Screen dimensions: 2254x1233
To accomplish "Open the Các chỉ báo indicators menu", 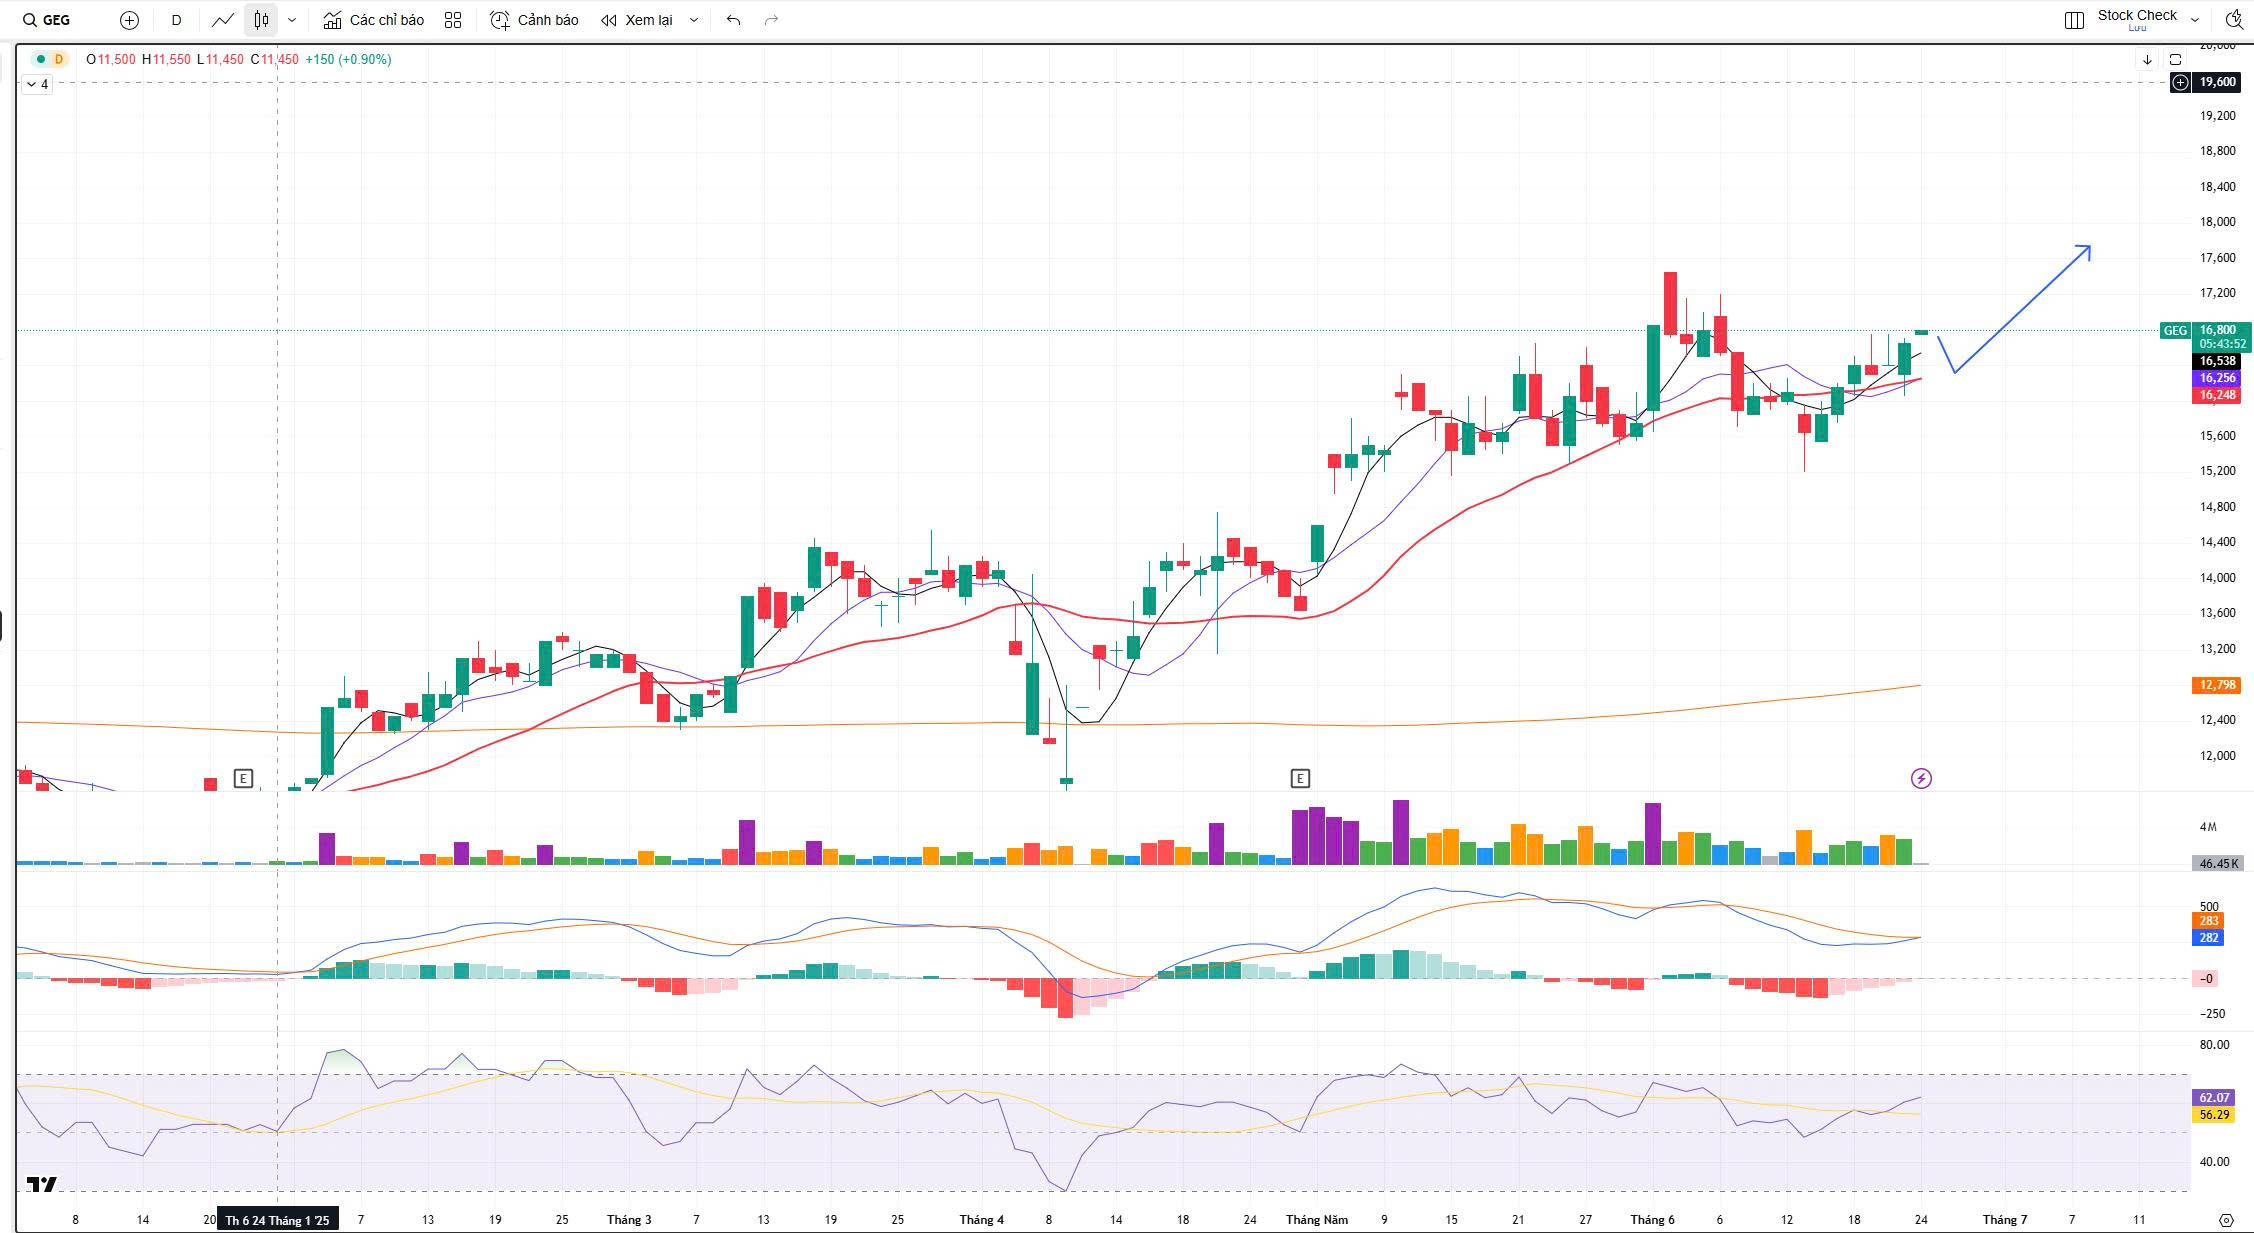I will [x=374, y=20].
